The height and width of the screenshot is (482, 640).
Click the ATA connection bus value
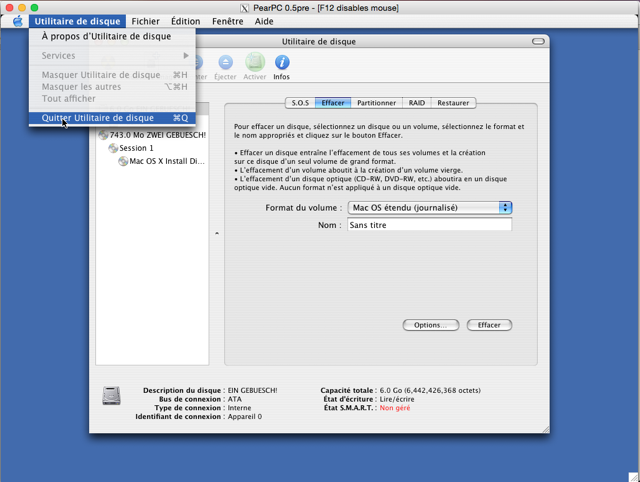235,399
